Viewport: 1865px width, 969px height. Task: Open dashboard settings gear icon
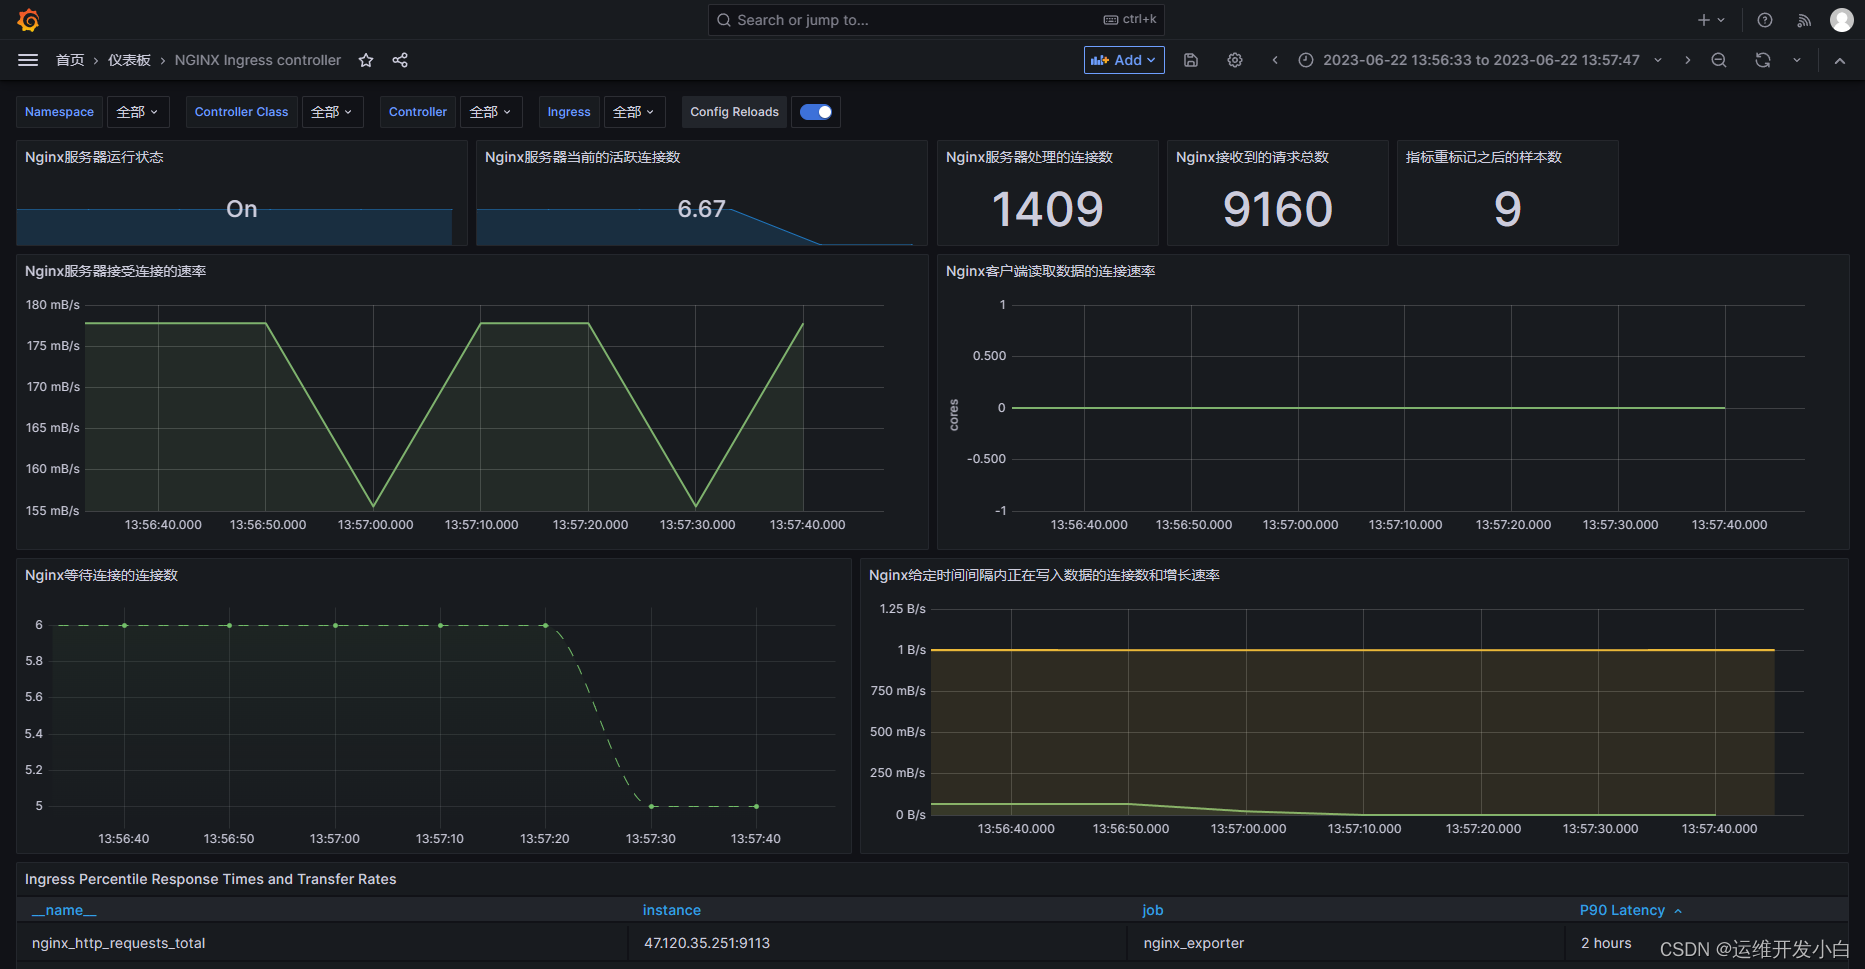1235,60
